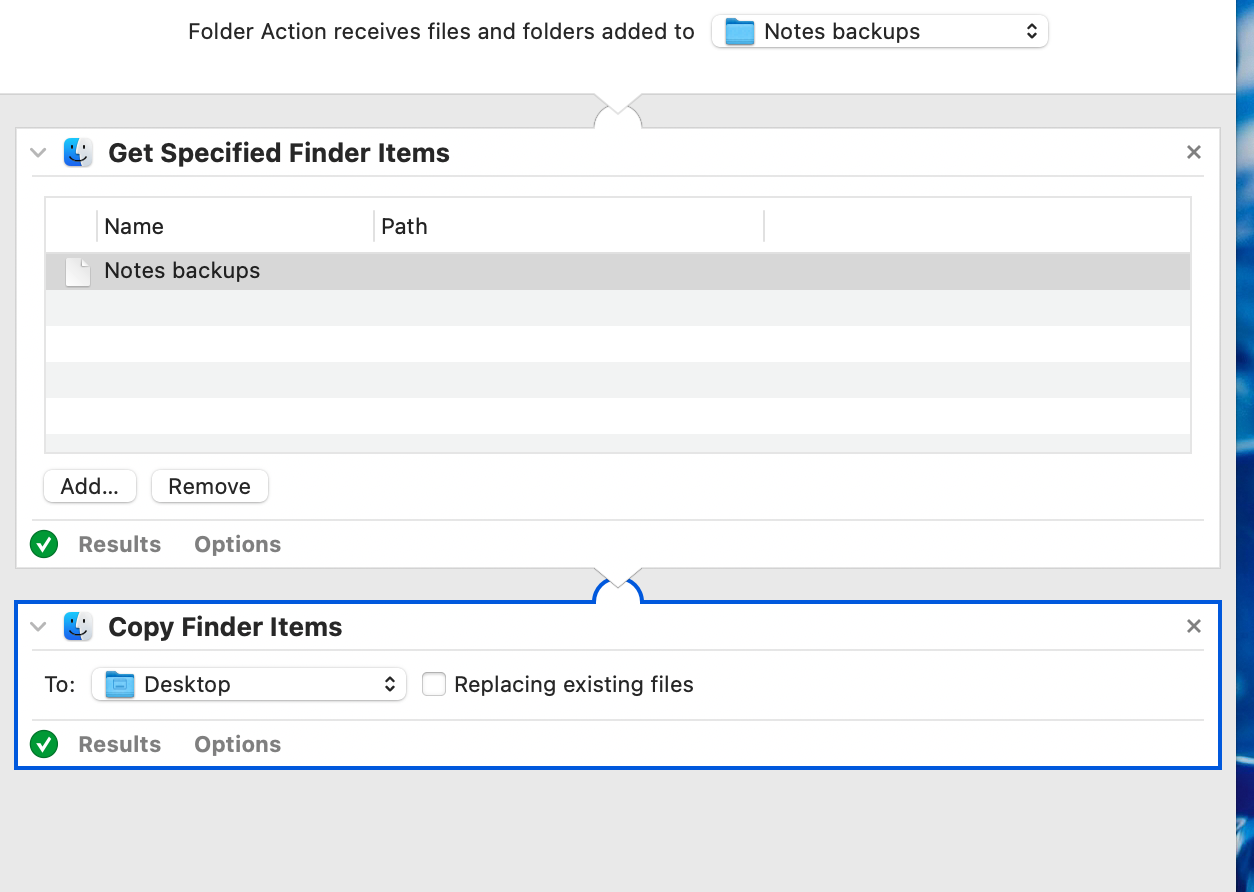Click the Remove button

[209, 486]
